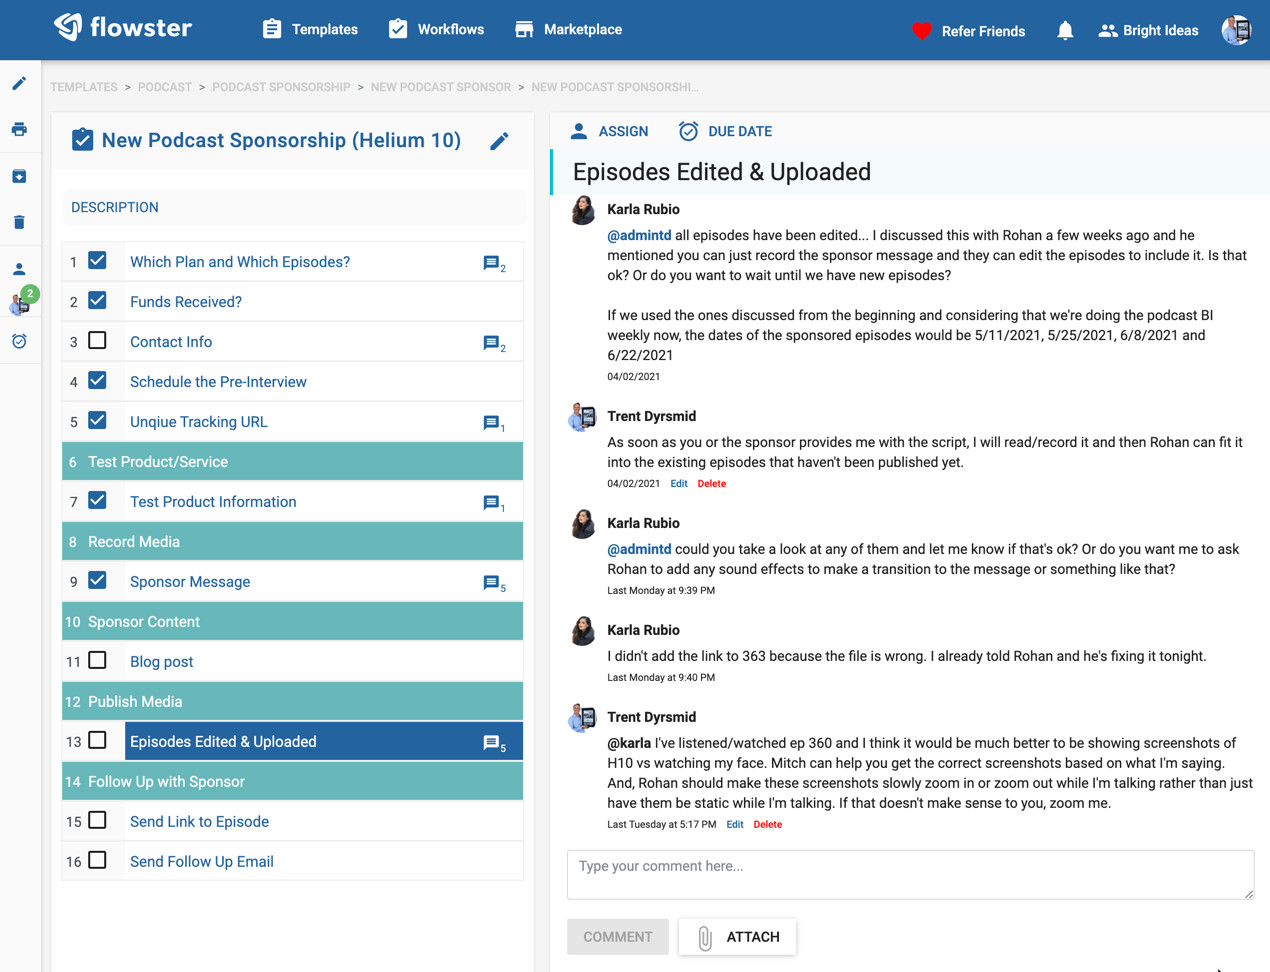The height and width of the screenshot is (972, 1270).
Task: Open the Marketplace menu item
Action: click(x=568, y=29)
